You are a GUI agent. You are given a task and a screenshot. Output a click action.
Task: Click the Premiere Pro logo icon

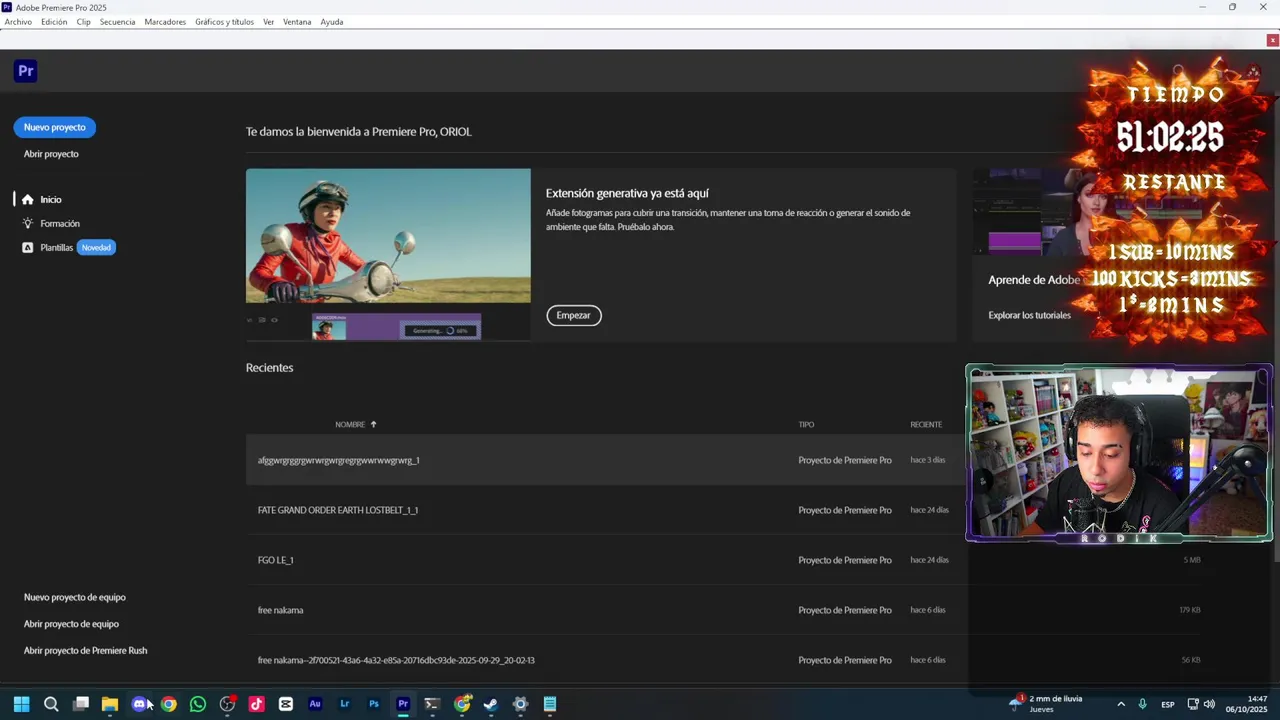pos(26,71)
